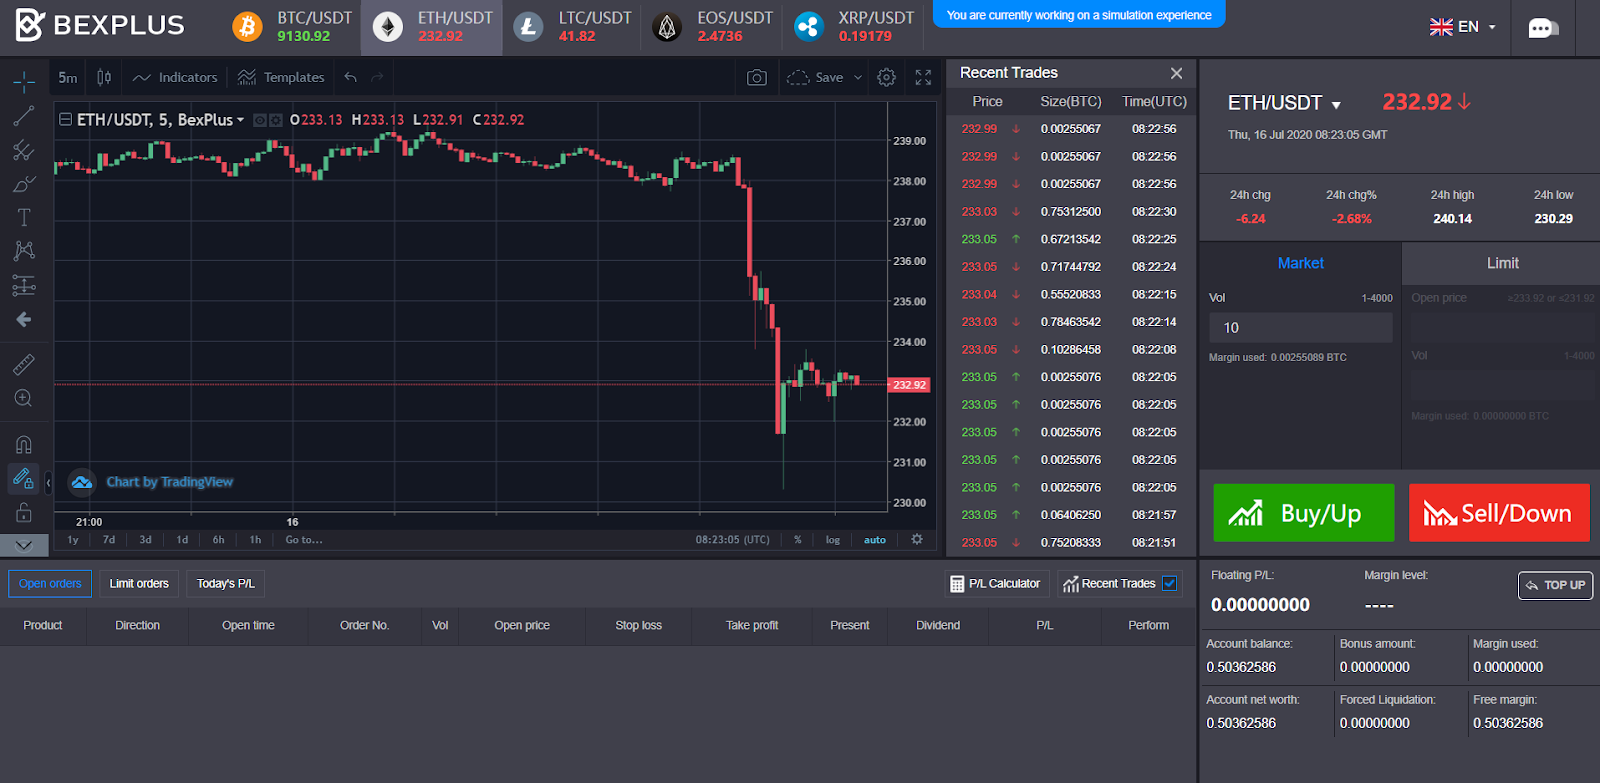Select XRP/USDT pair in top bar
Viewport: 1600px width, 783px height.
[853, 27]
